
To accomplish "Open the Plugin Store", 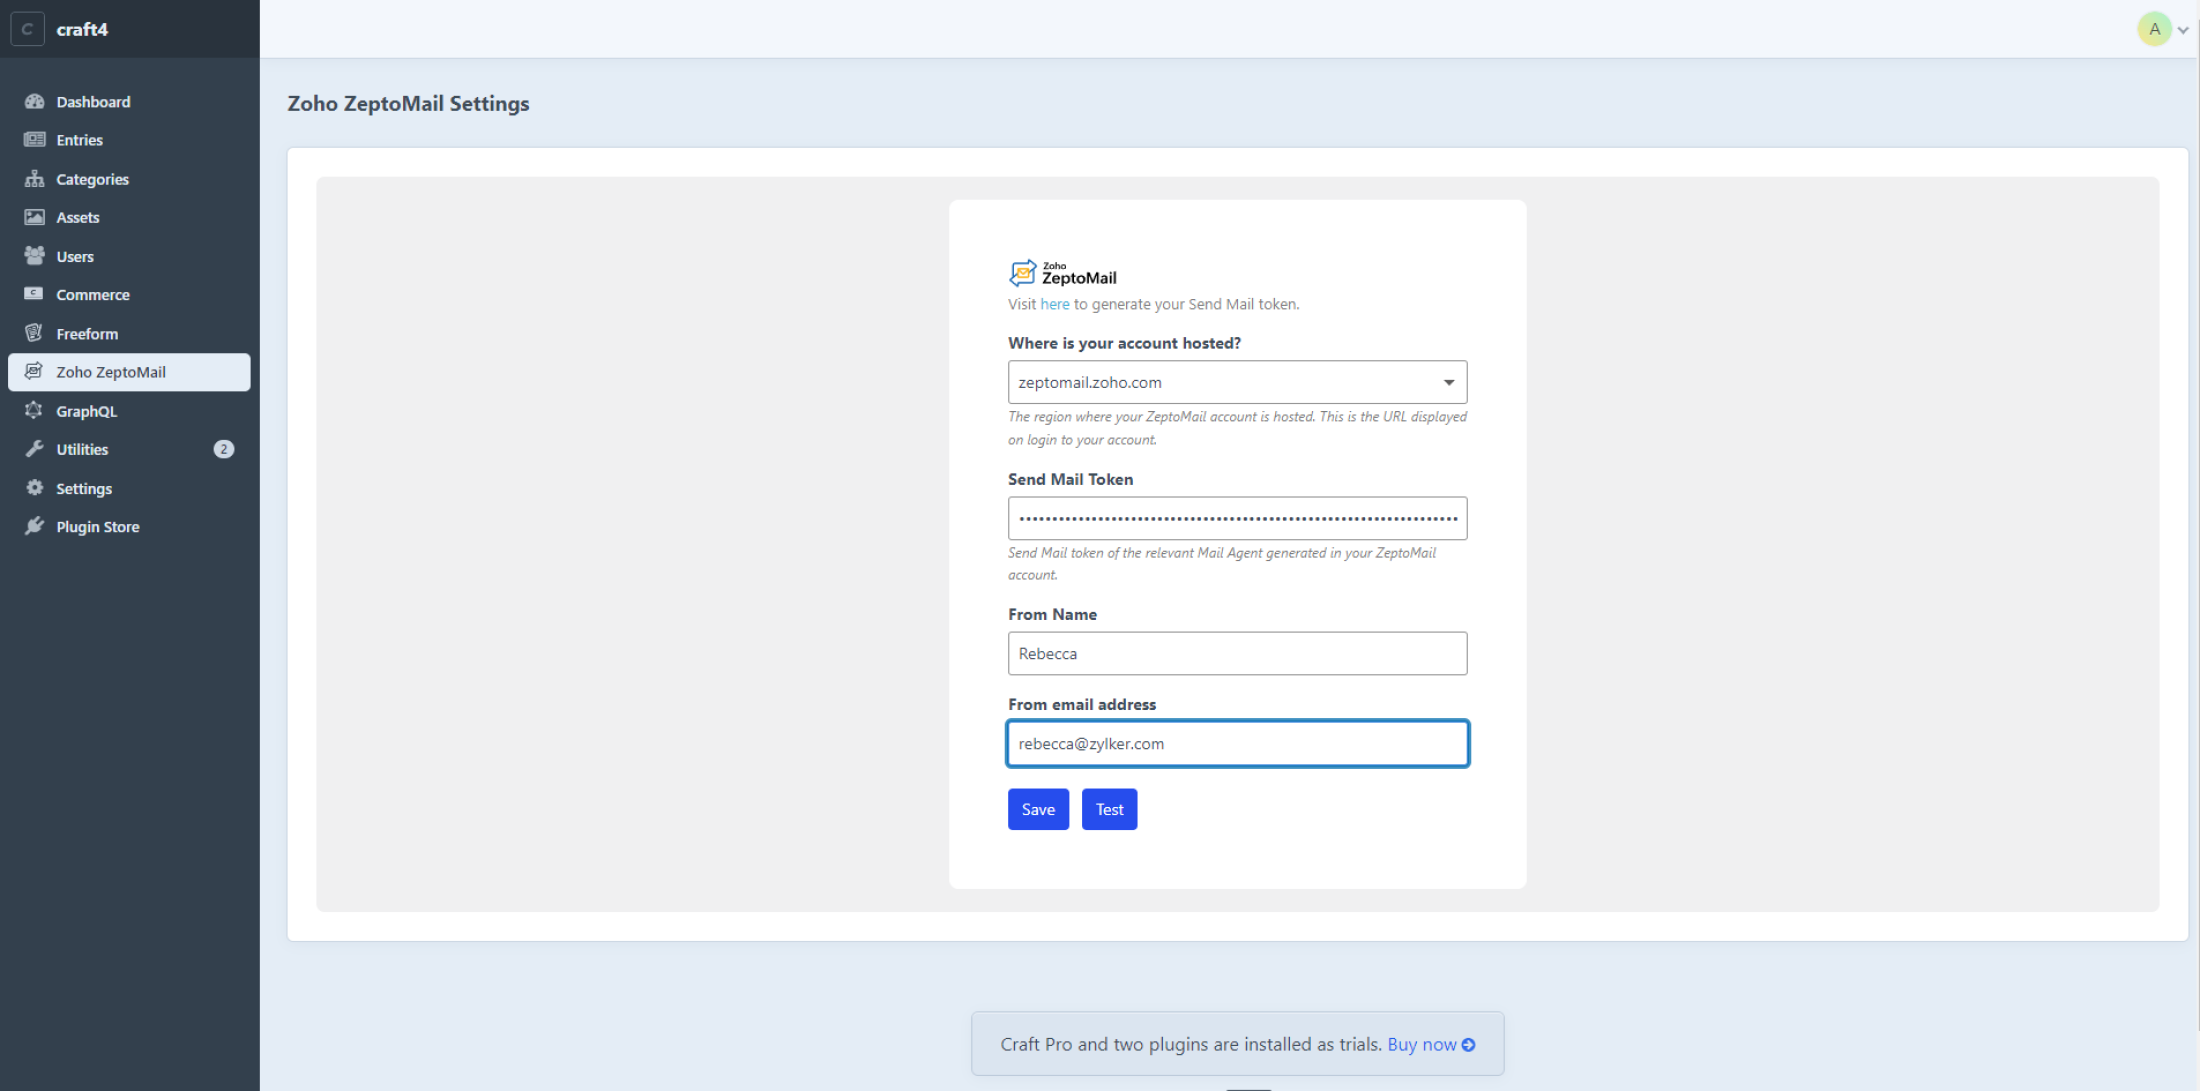I will [x=129, y=527].
